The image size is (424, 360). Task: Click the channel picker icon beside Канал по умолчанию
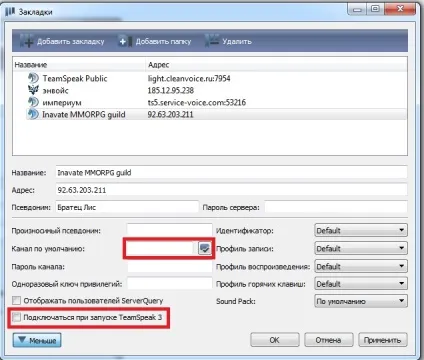click(204, 248)
